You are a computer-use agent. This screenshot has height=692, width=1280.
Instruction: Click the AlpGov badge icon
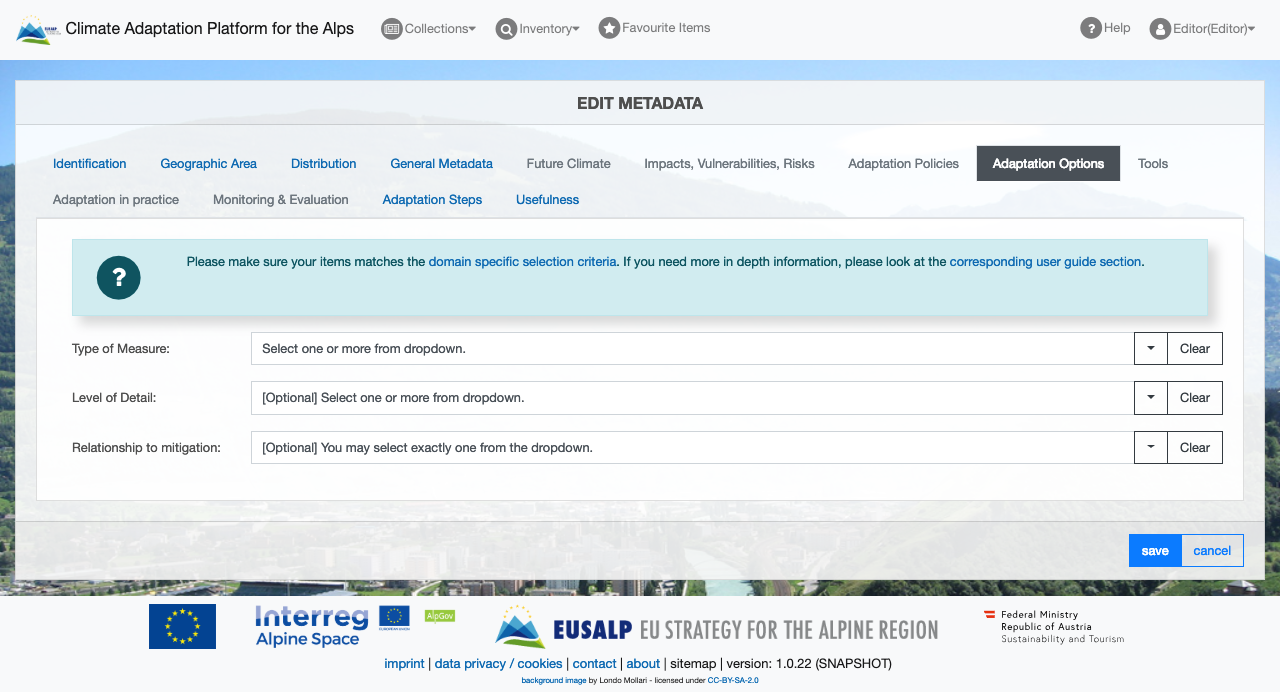coord(439,615)
